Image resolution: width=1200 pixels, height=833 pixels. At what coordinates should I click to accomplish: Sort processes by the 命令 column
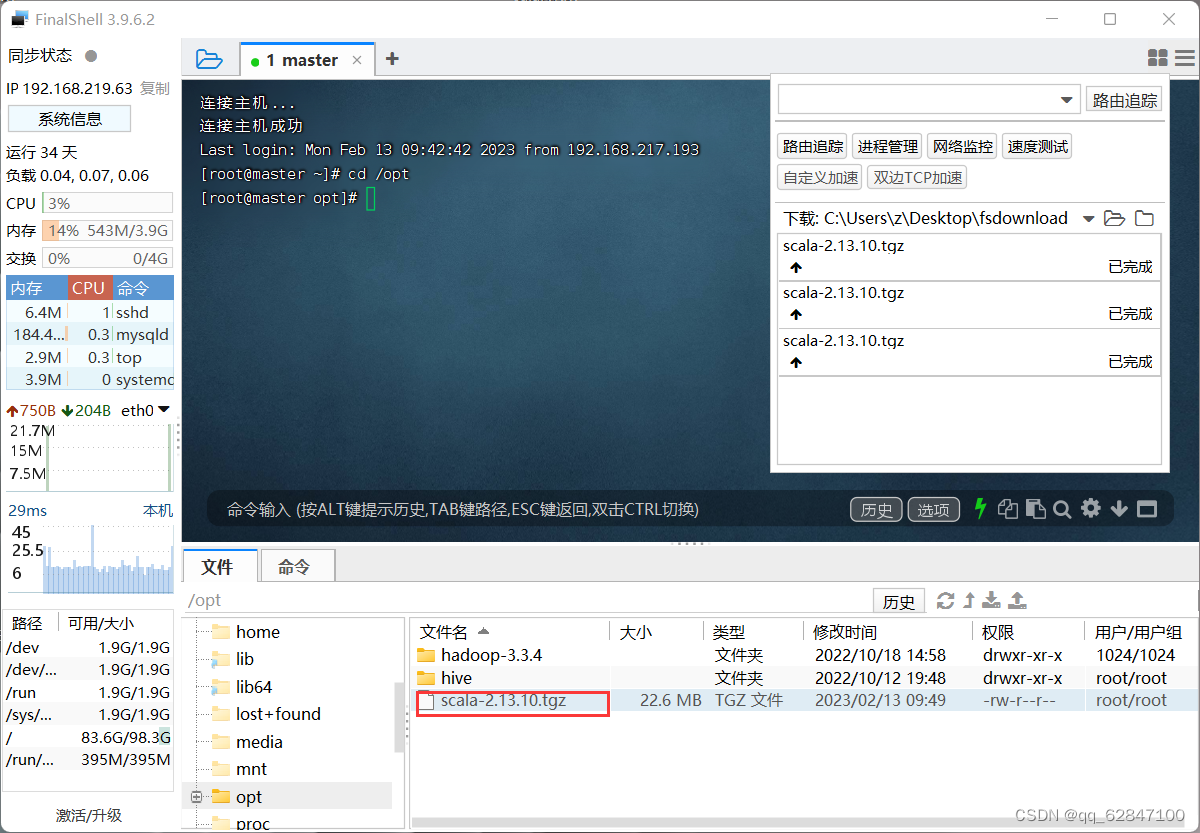143,288
